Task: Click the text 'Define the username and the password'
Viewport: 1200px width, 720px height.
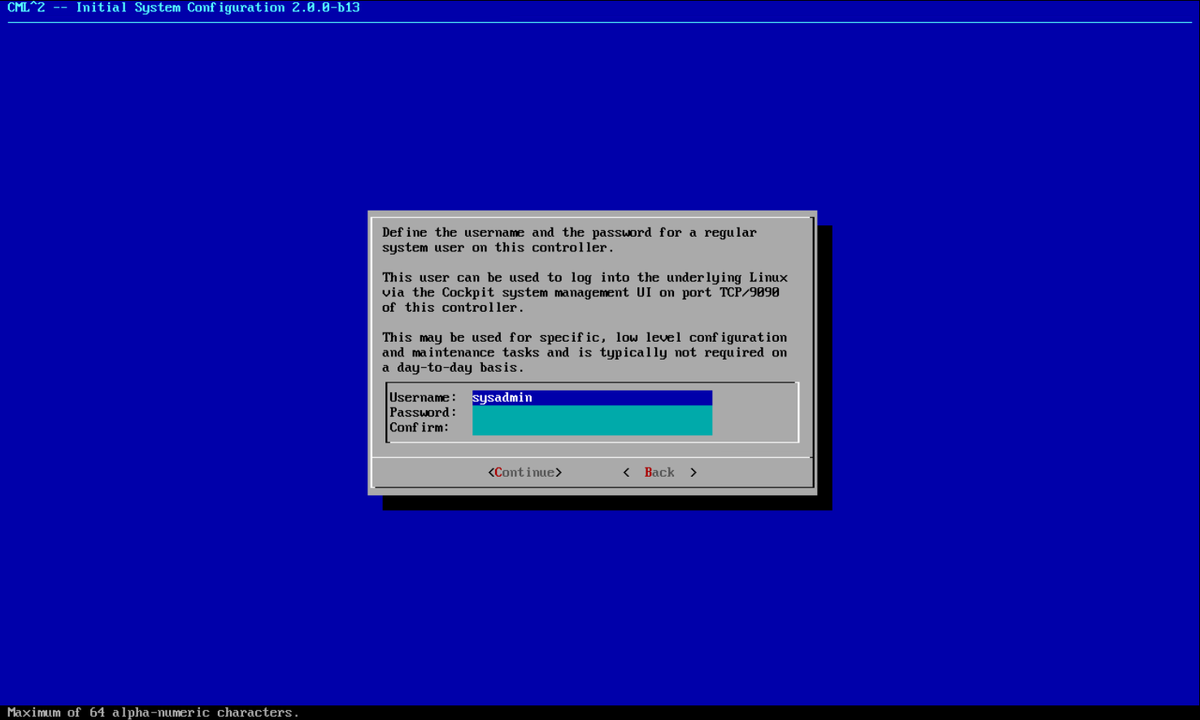Action: click(514, 232)
